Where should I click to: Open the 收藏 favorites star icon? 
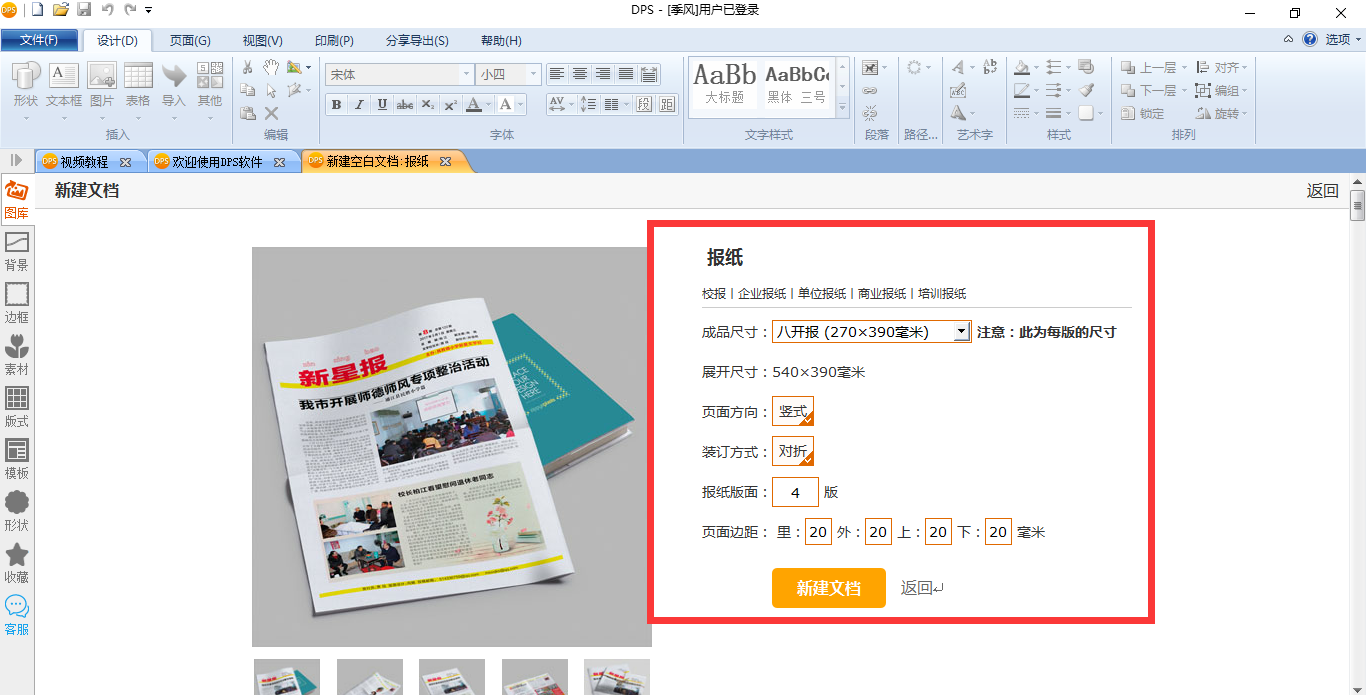pos(17,562)
